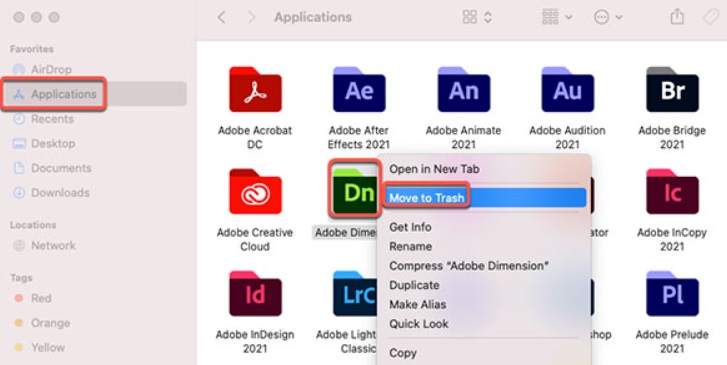Screen dimensions: 727x365
Task: Select Applications in the sidebar
Action: [94, 94]
